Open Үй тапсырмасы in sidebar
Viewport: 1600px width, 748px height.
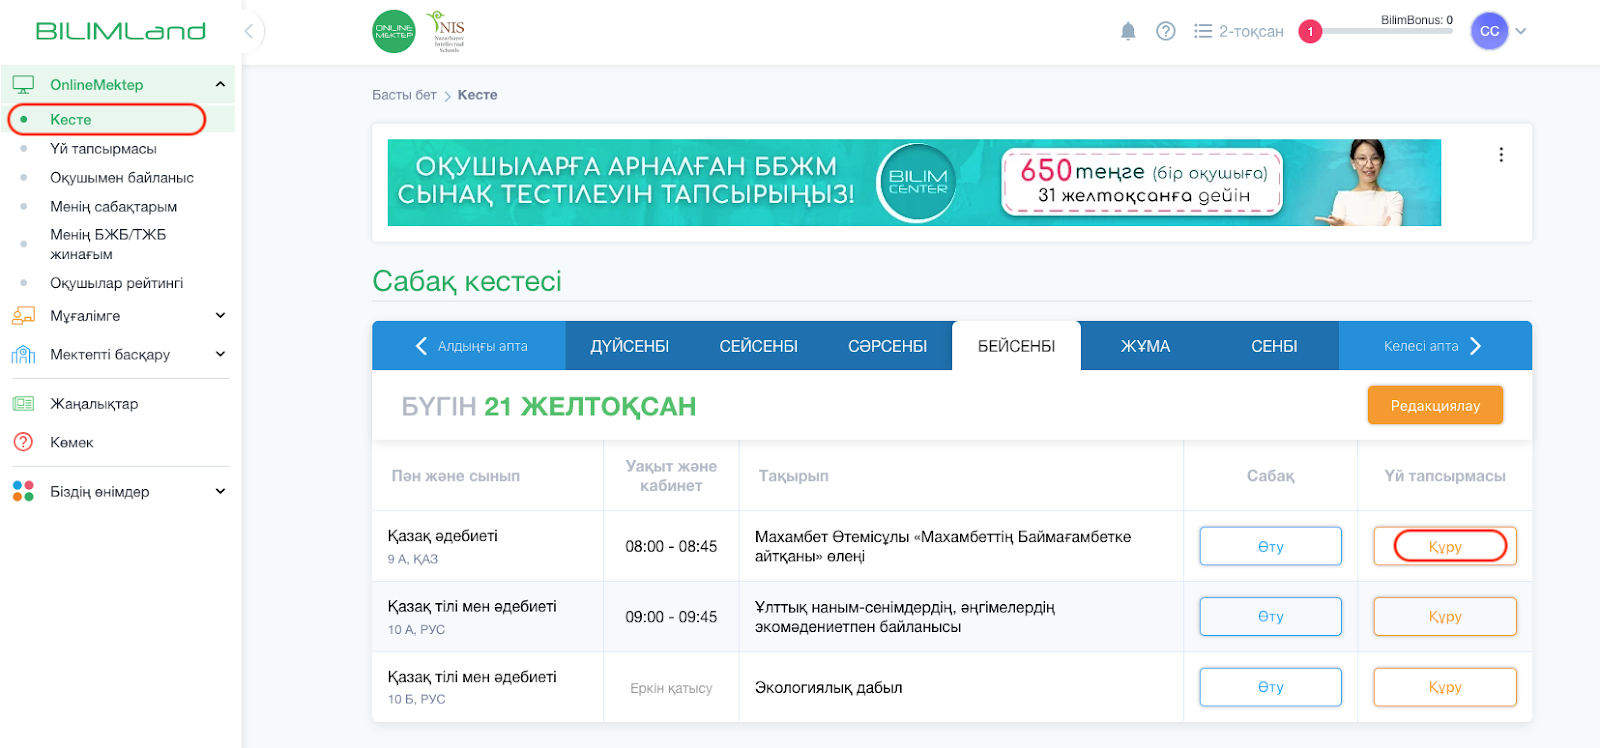click(103, 148)
